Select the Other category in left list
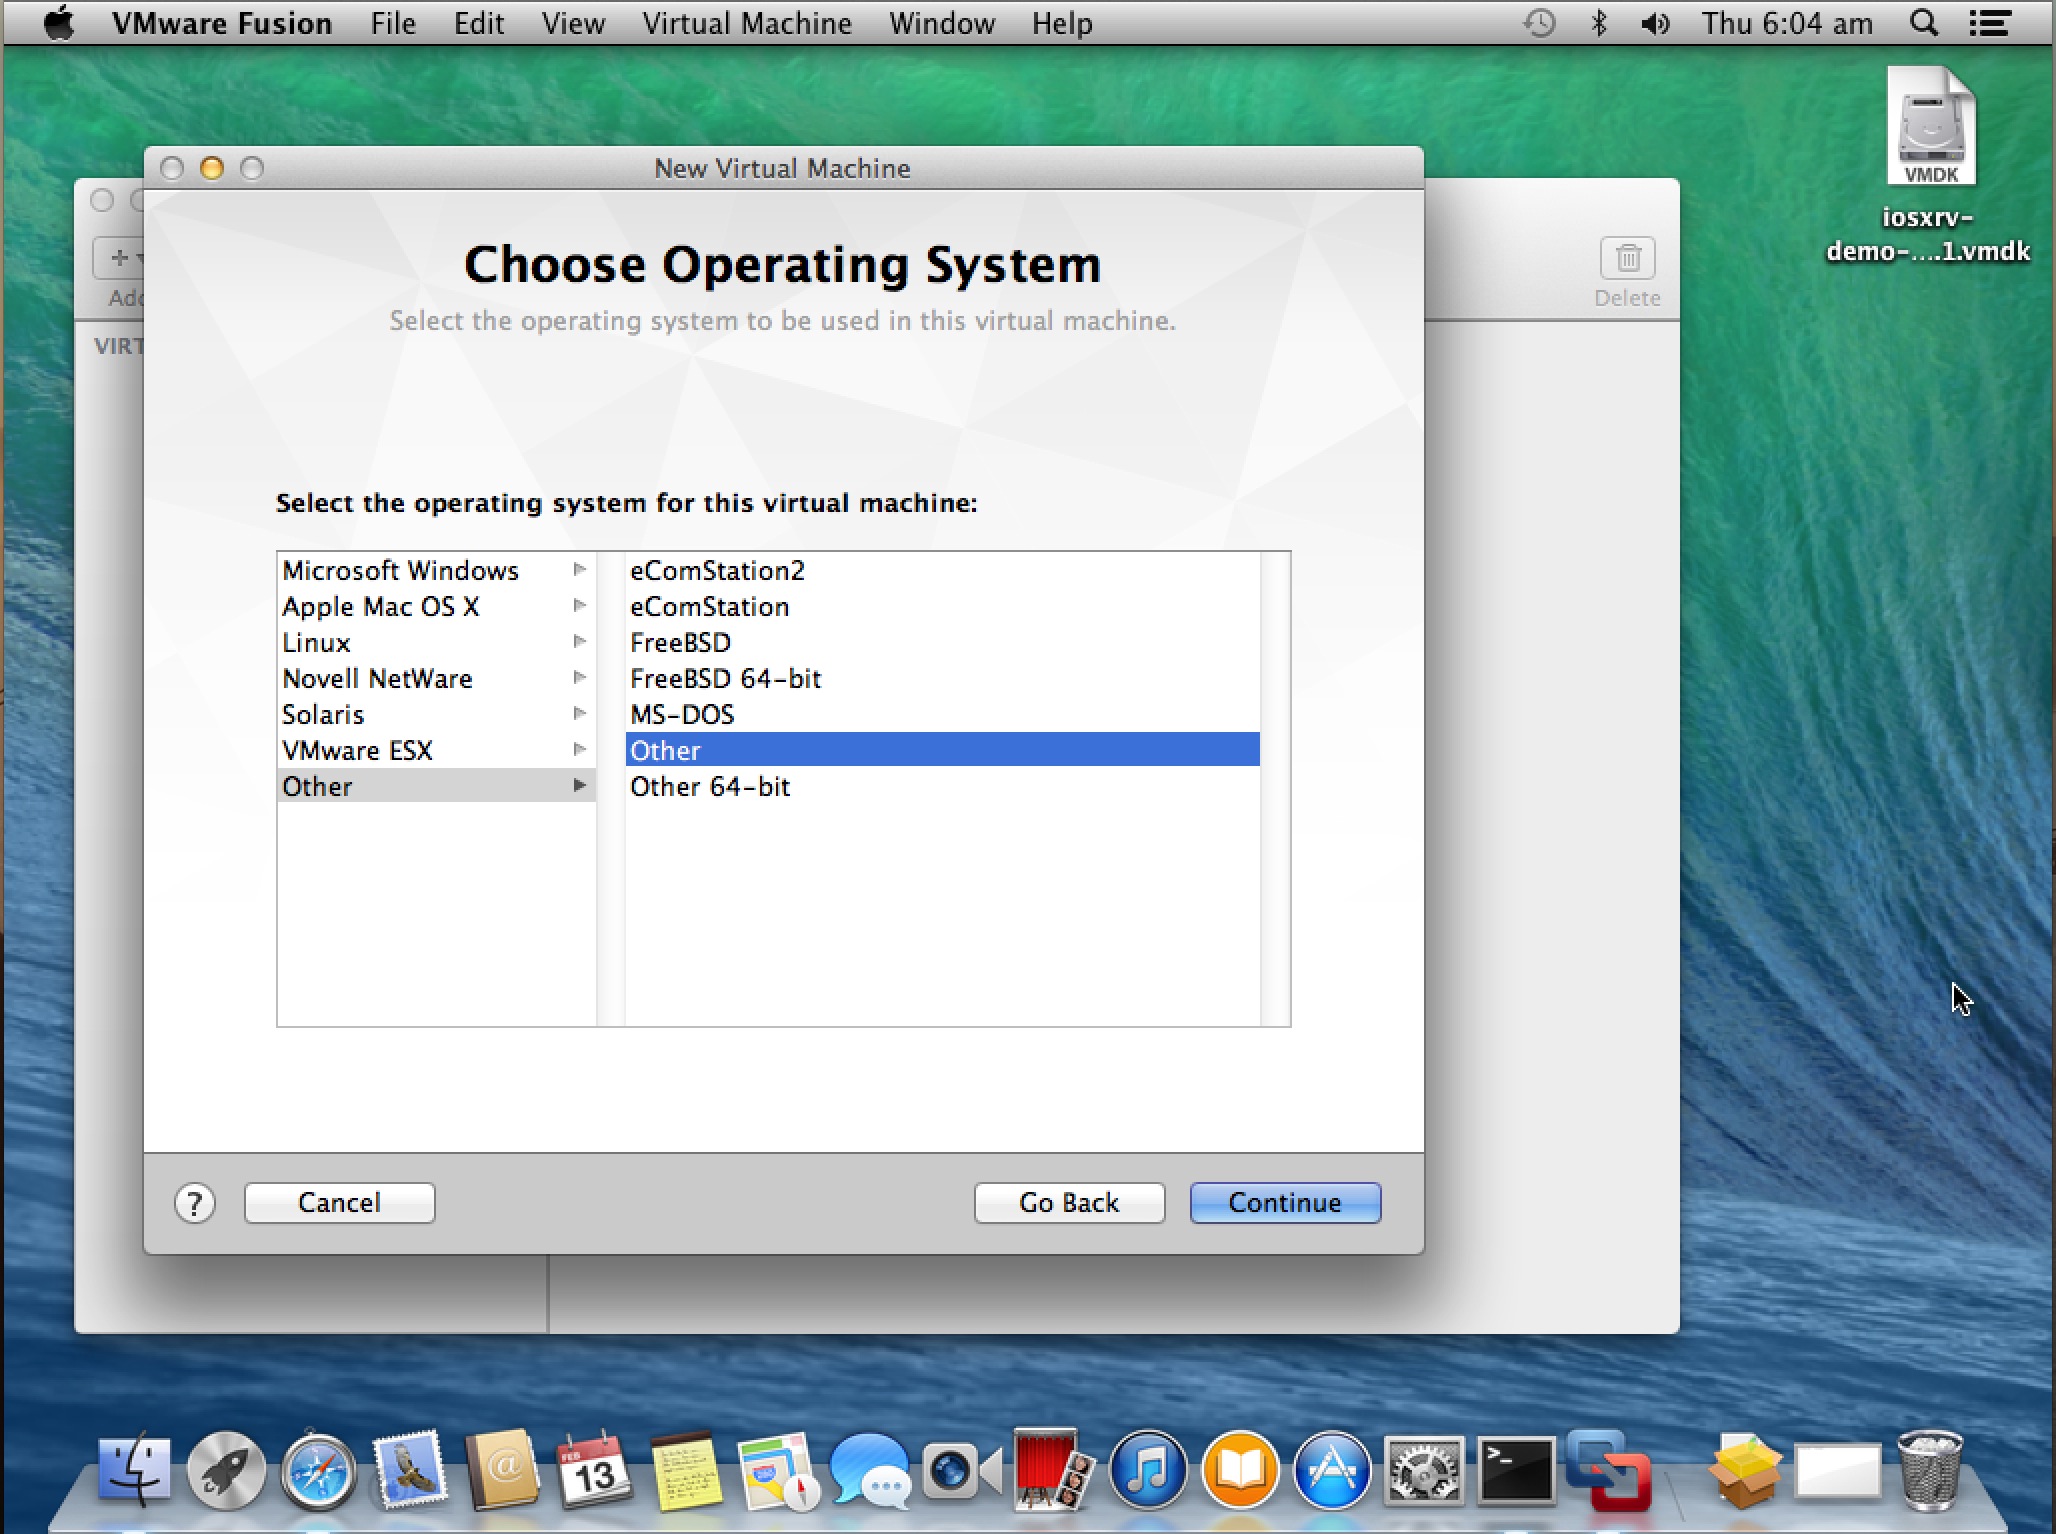 [436, 786]
